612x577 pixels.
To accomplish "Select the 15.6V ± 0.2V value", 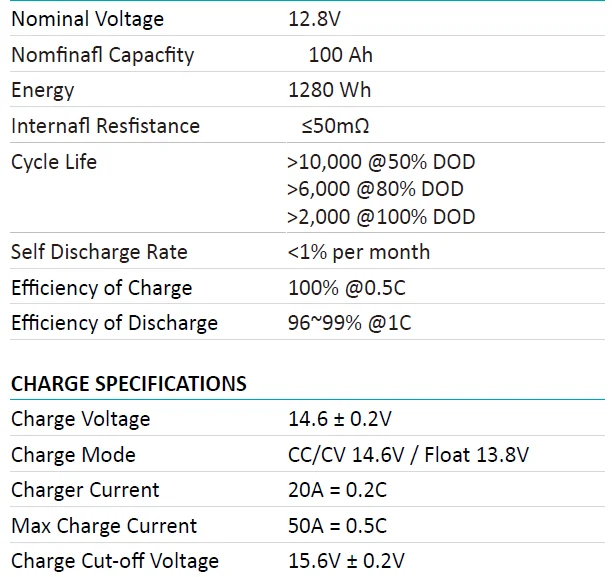I will point(347,561).
